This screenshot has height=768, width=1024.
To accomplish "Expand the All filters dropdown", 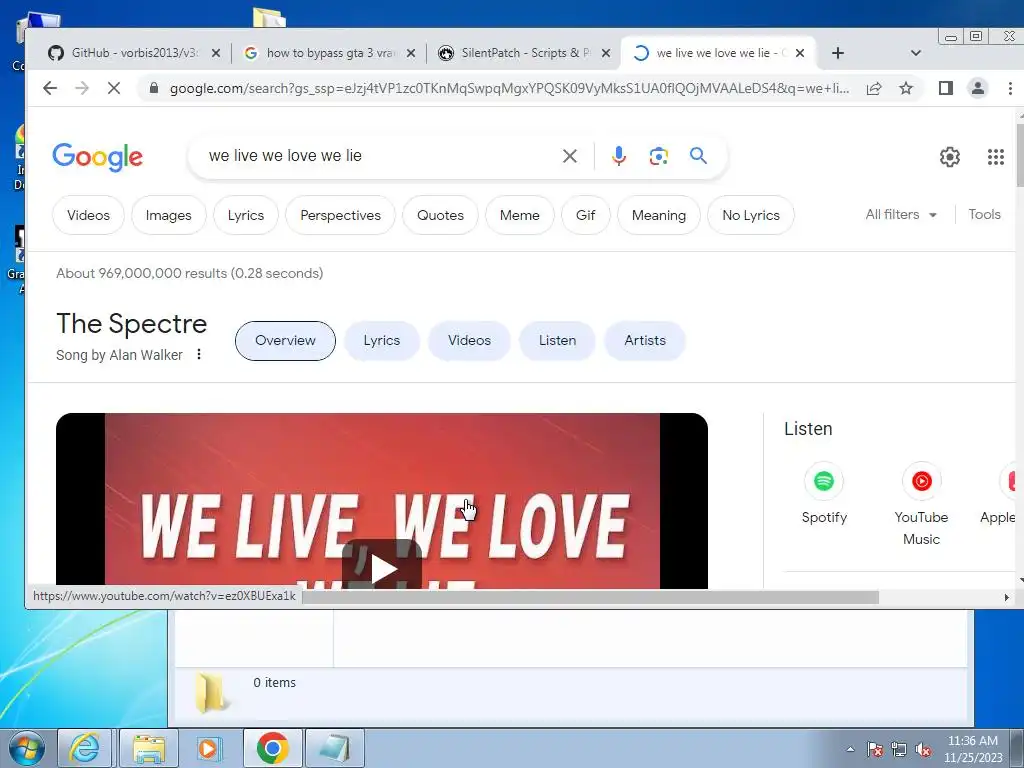I will [x=901, y=214].
